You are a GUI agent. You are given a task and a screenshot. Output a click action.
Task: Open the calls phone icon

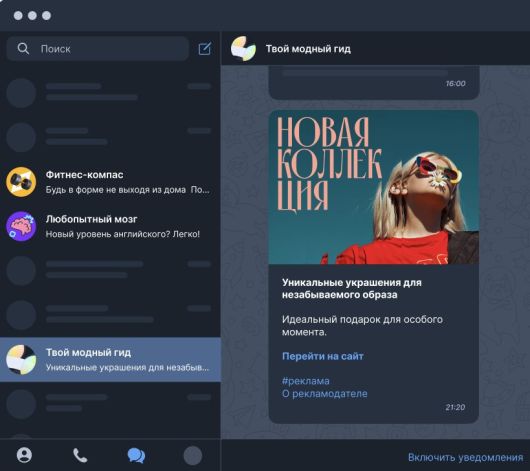tap(80, 455)
